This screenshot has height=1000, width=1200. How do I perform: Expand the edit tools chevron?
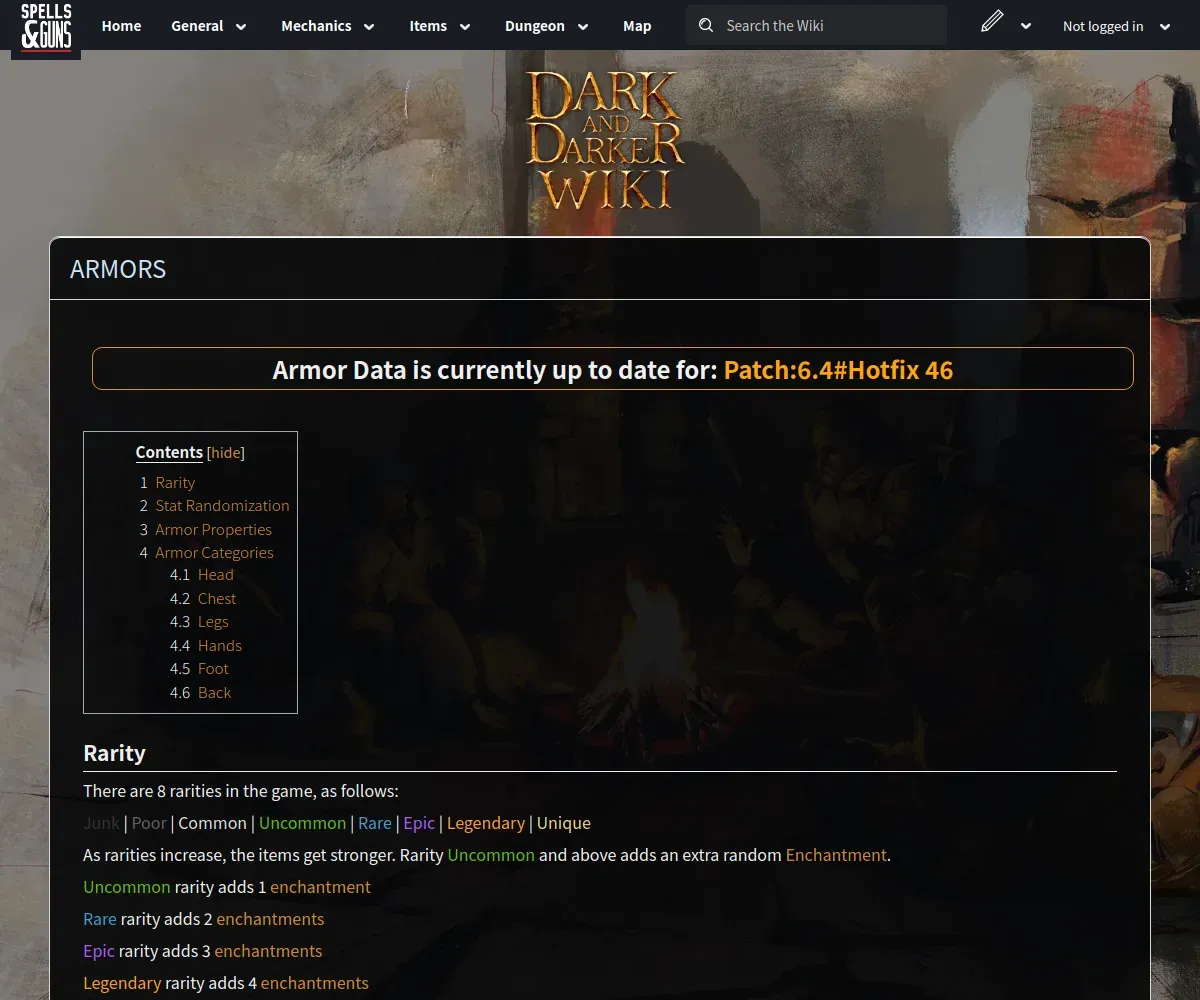tap(1026, 27)
